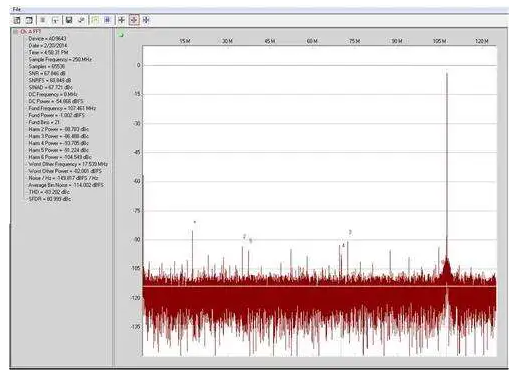
Task: Click the yellow-green graph toolbar icon
Action: click(95, 20)
